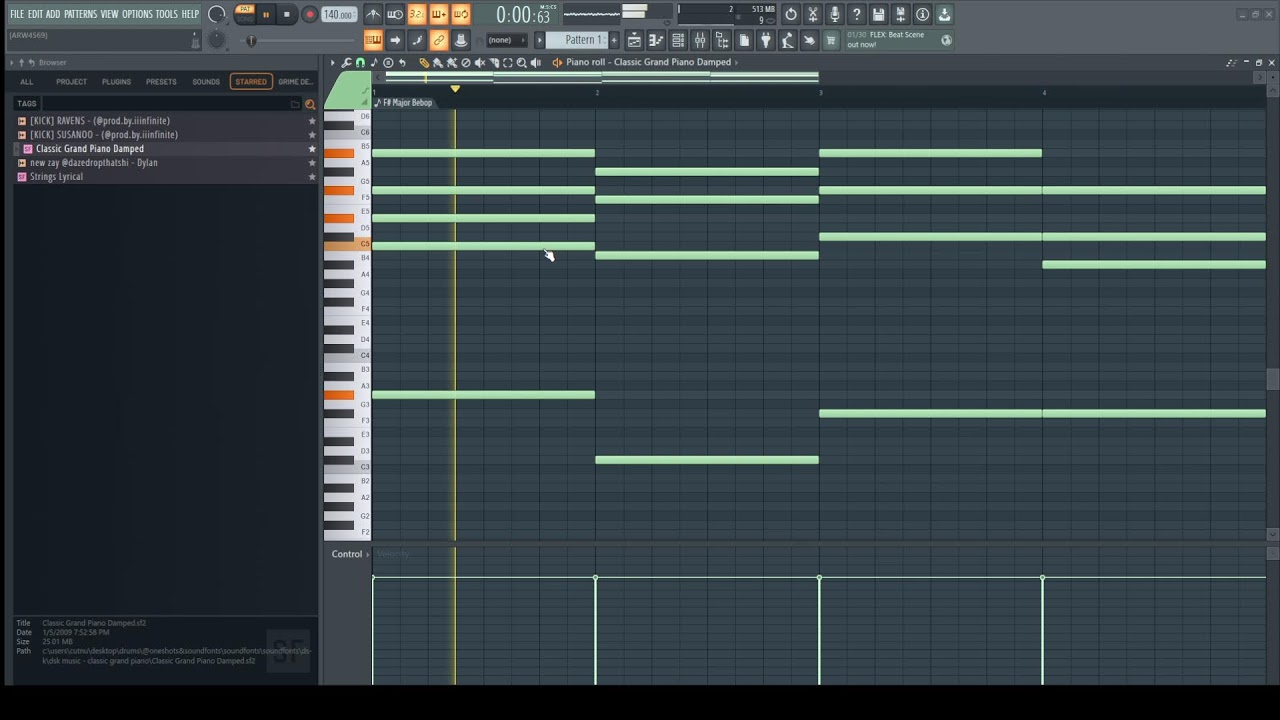This screenshot has height=720, width=1280.
Task: Open the Playlist view icon
Action: coord(634,40)
